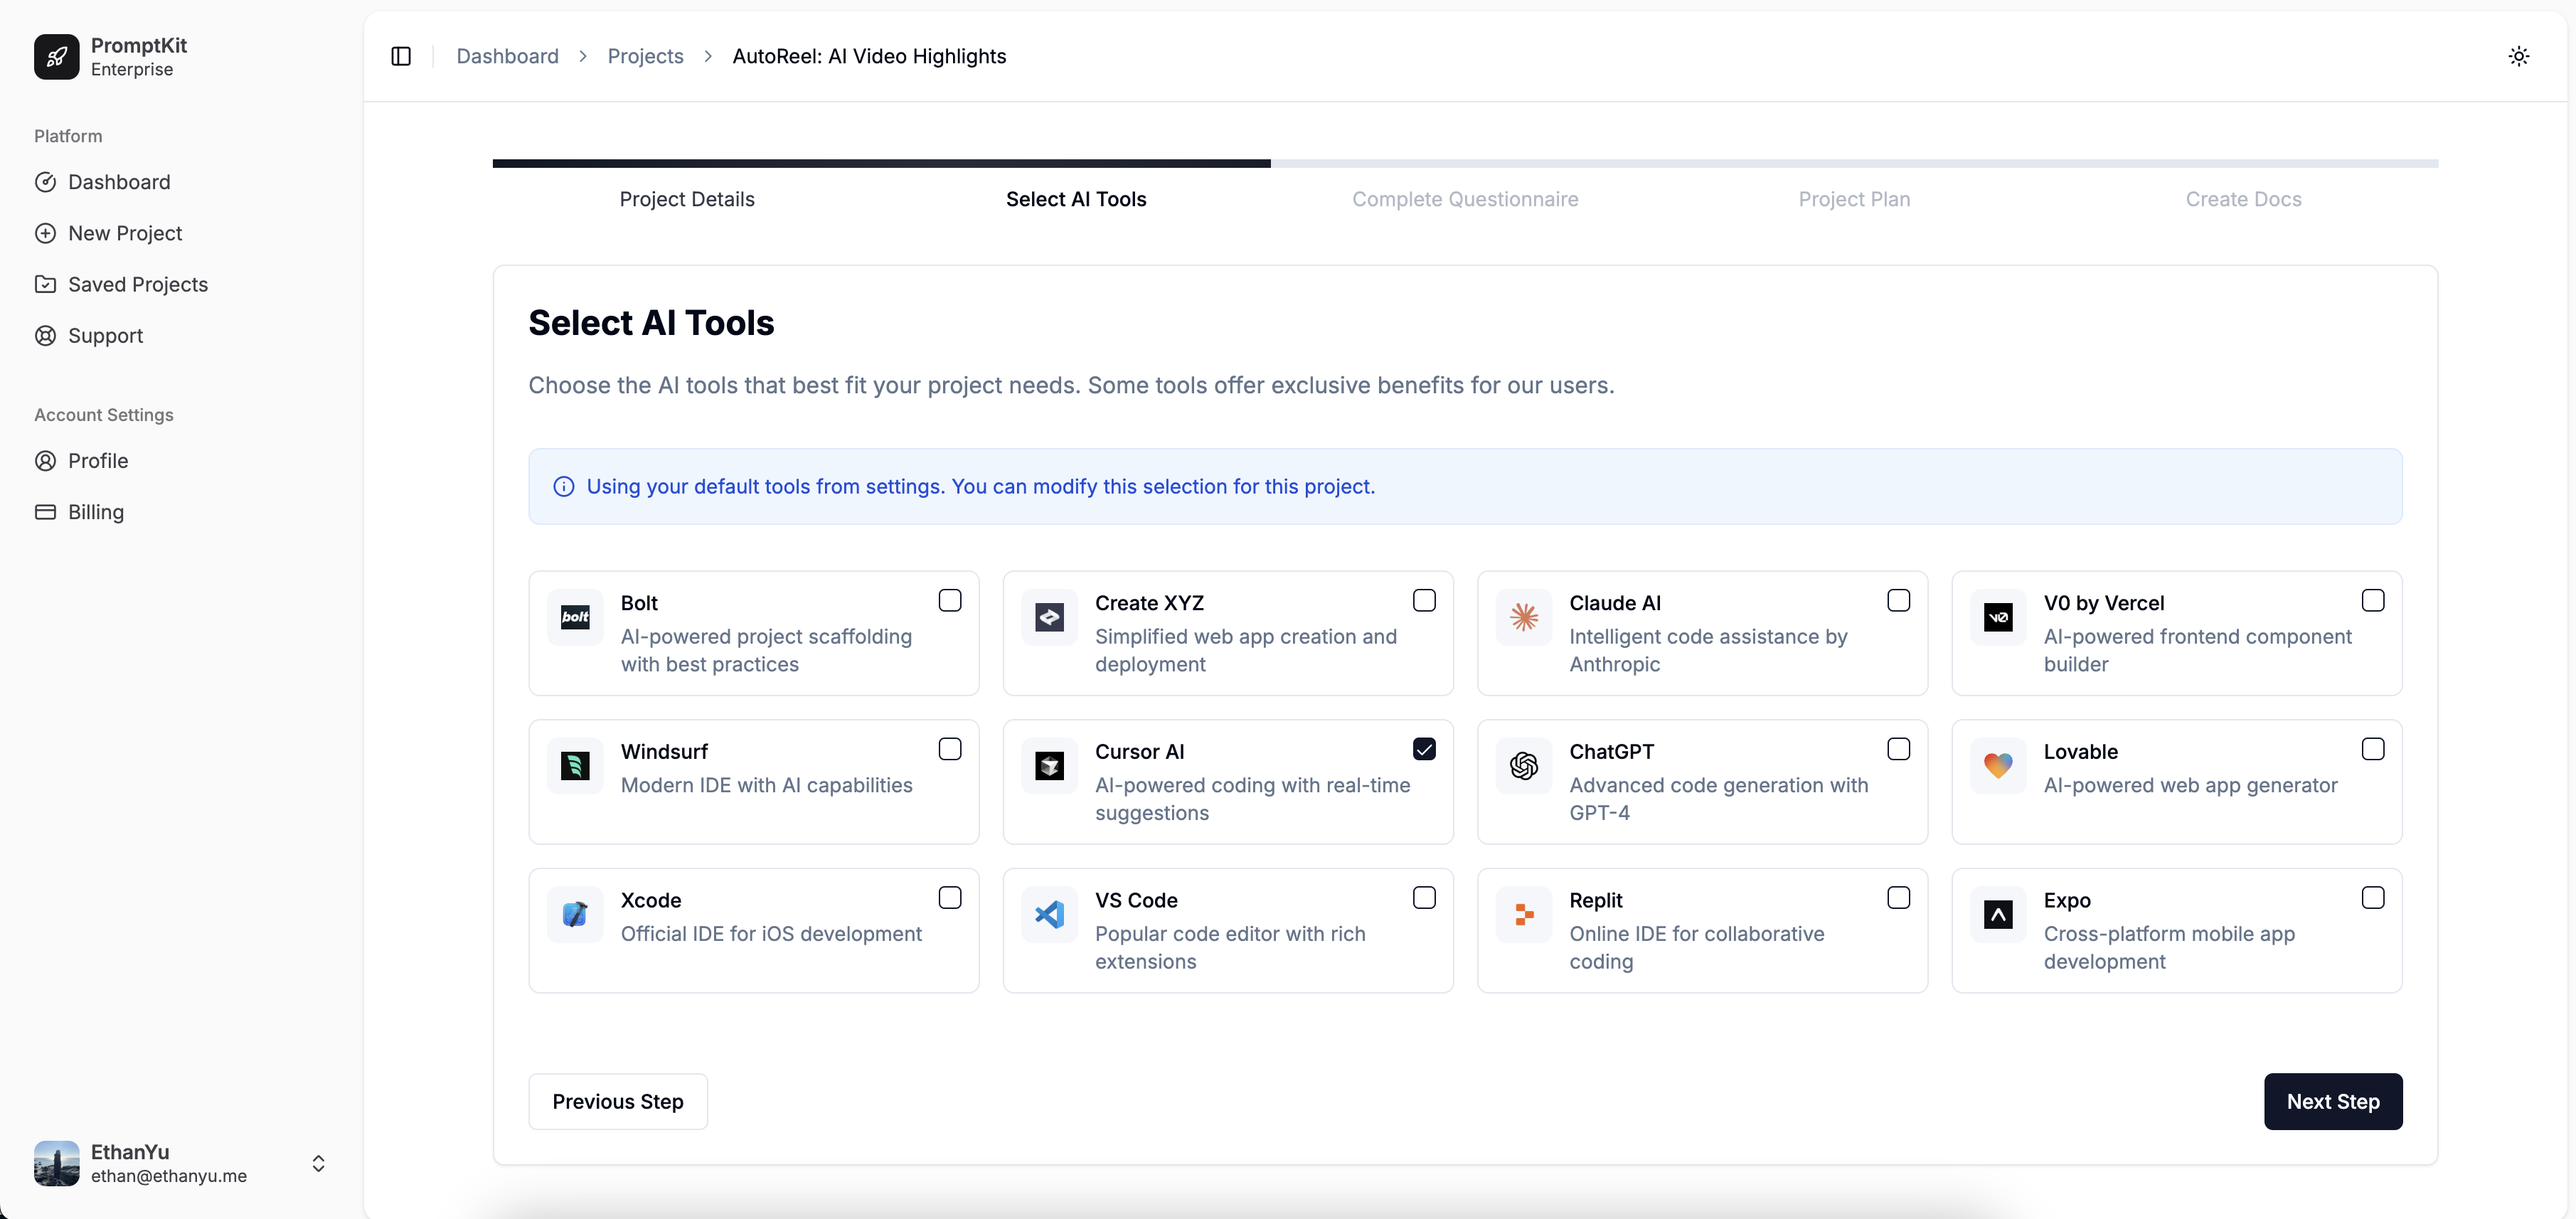
Task: Click the Billing credit card icon
Action: pyautogui.click(x=45, y=511)
